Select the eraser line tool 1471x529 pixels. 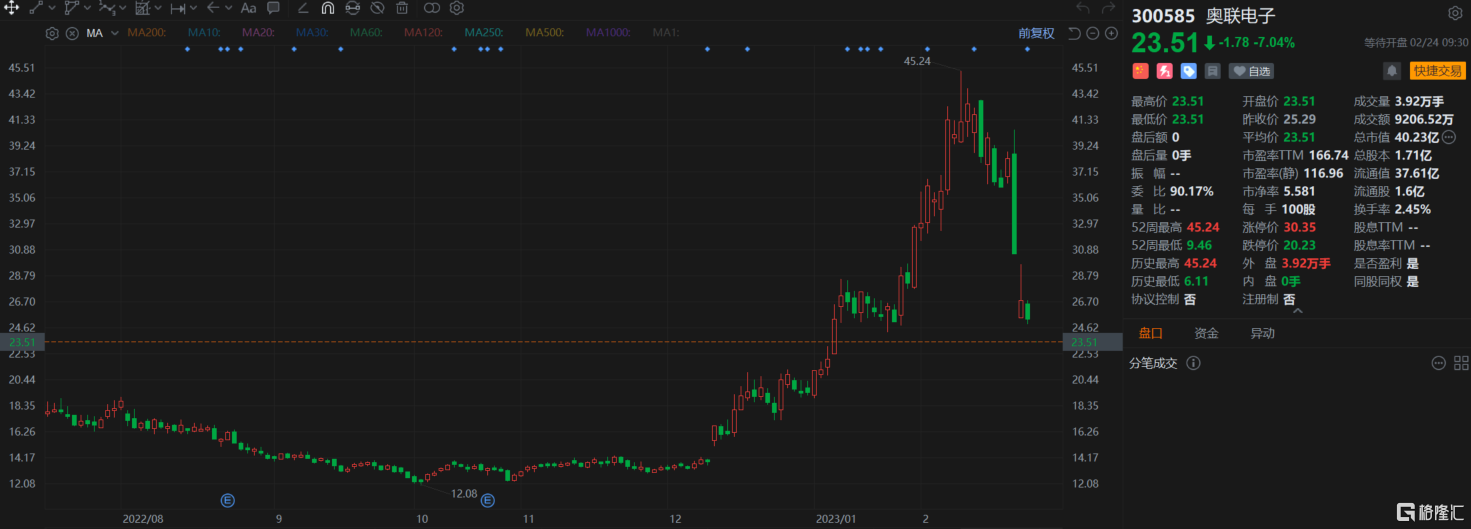[304, 8]
